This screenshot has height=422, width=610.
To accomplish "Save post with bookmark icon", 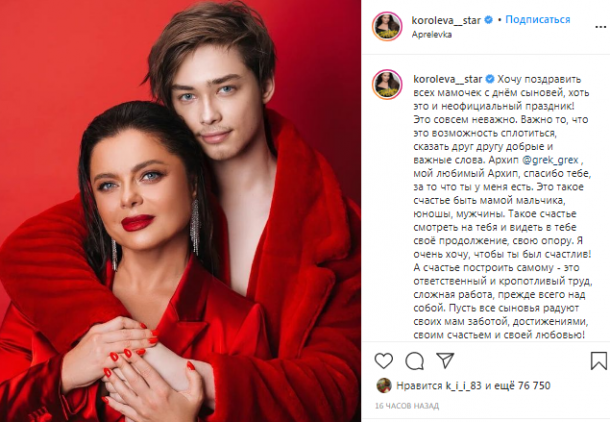I will coord(598,361).
